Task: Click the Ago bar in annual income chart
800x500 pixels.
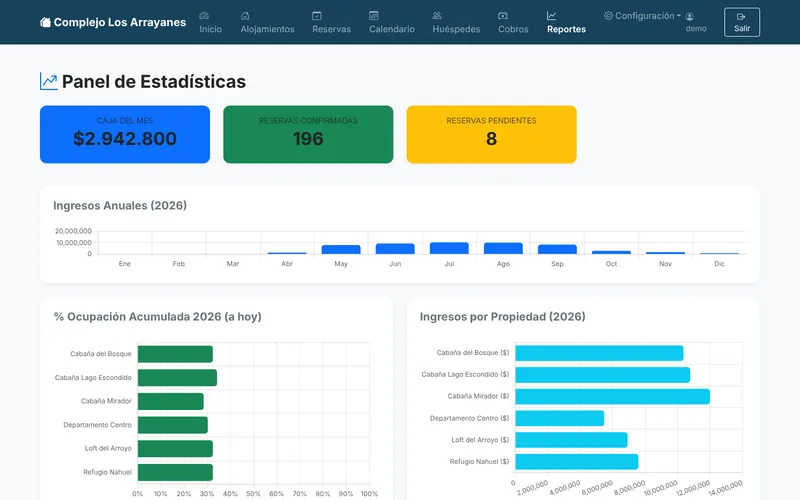Action: (x=503, y=248)
